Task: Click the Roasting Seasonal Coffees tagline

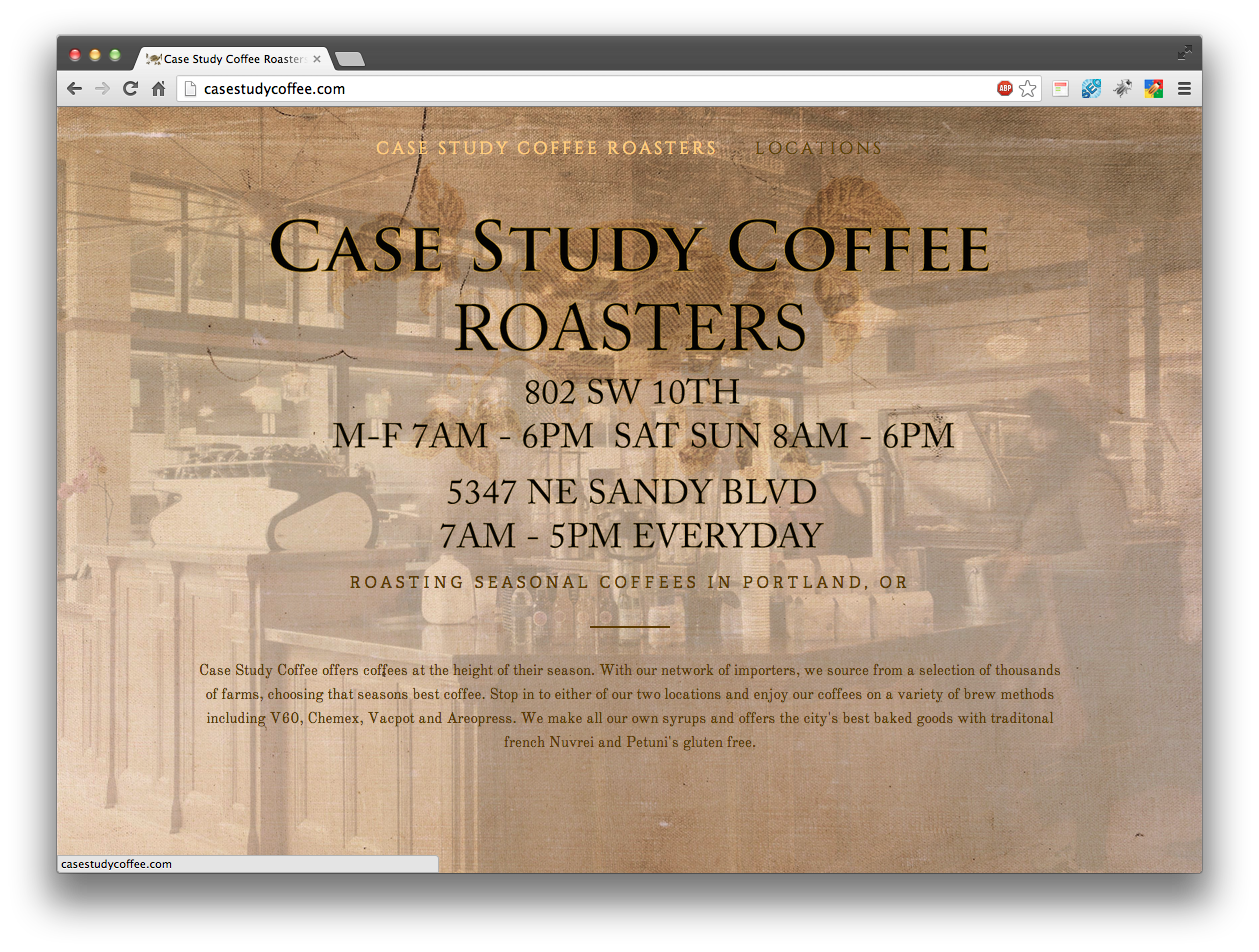Action: pyautogui.click(x=629, y=582)
